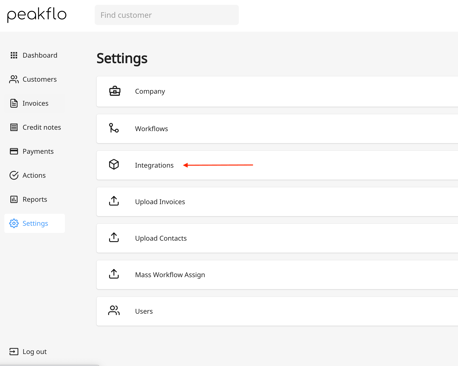Screen dimensions: 458x366
Task: Click the Reports chart icon
Action: click(x=14, y=199)
